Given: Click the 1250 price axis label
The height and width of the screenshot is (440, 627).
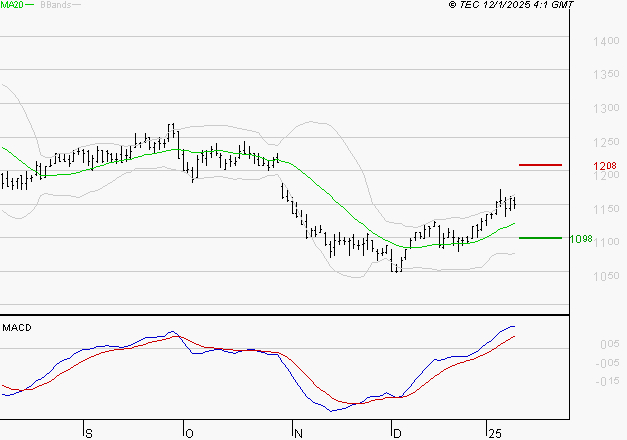Looking at the screenshot, I should 606,142.
